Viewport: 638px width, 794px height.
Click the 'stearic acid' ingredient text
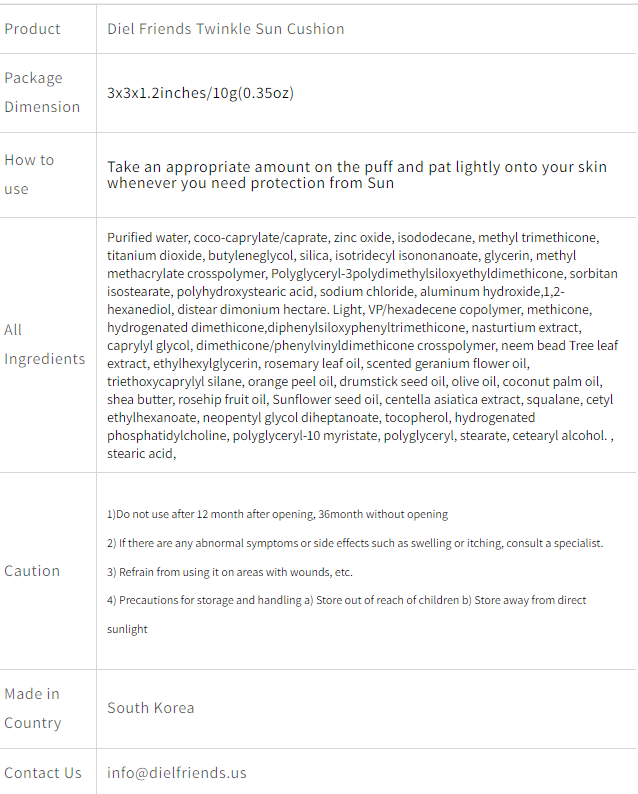coord(141,454)
